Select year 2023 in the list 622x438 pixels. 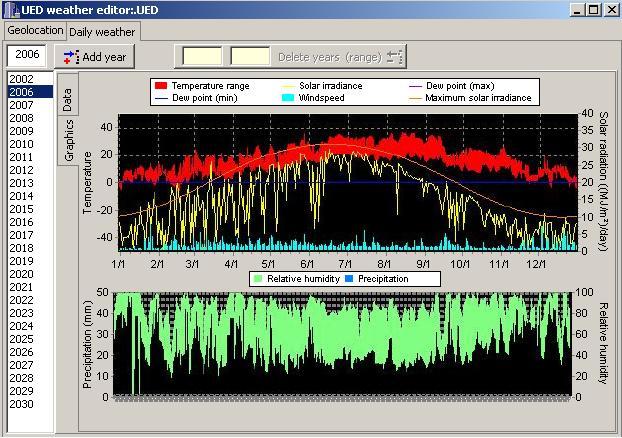[30, 313]
